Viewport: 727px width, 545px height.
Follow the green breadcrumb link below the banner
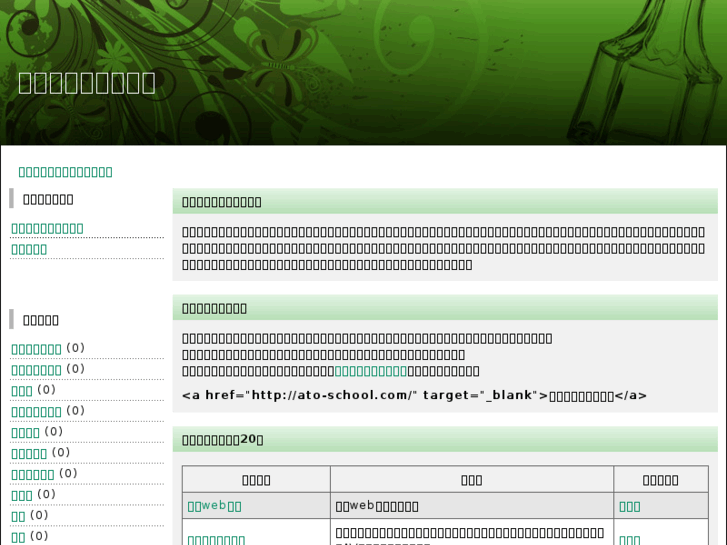65,172
